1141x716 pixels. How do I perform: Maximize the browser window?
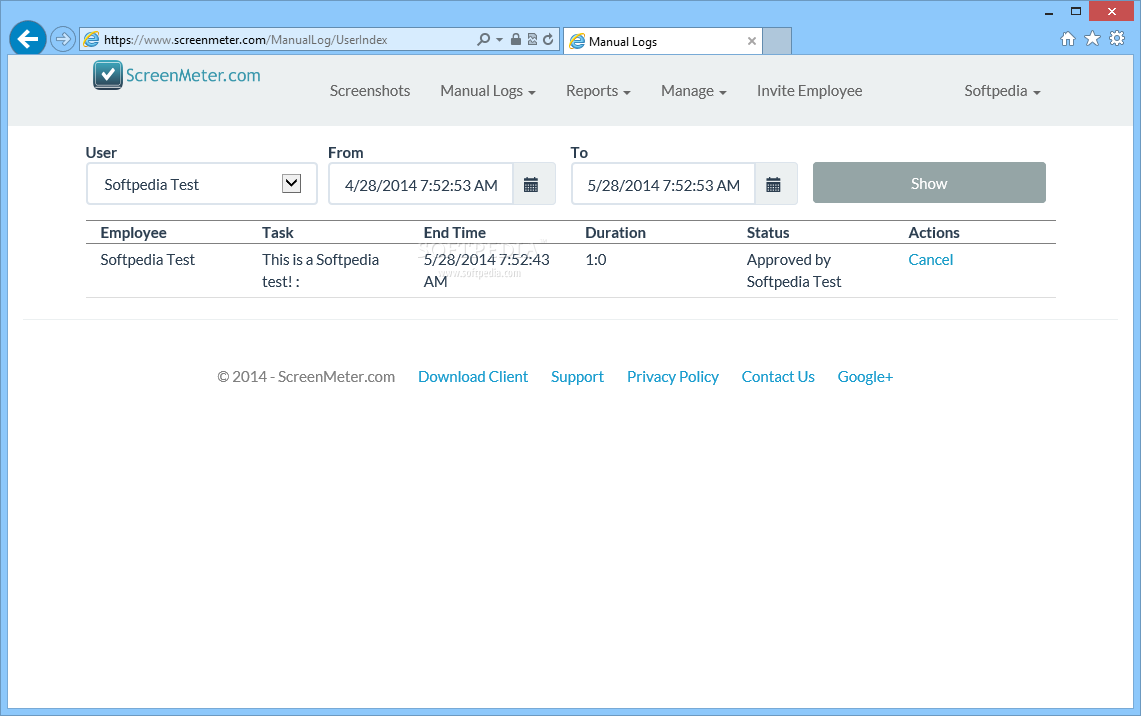tap(1076, 11)
